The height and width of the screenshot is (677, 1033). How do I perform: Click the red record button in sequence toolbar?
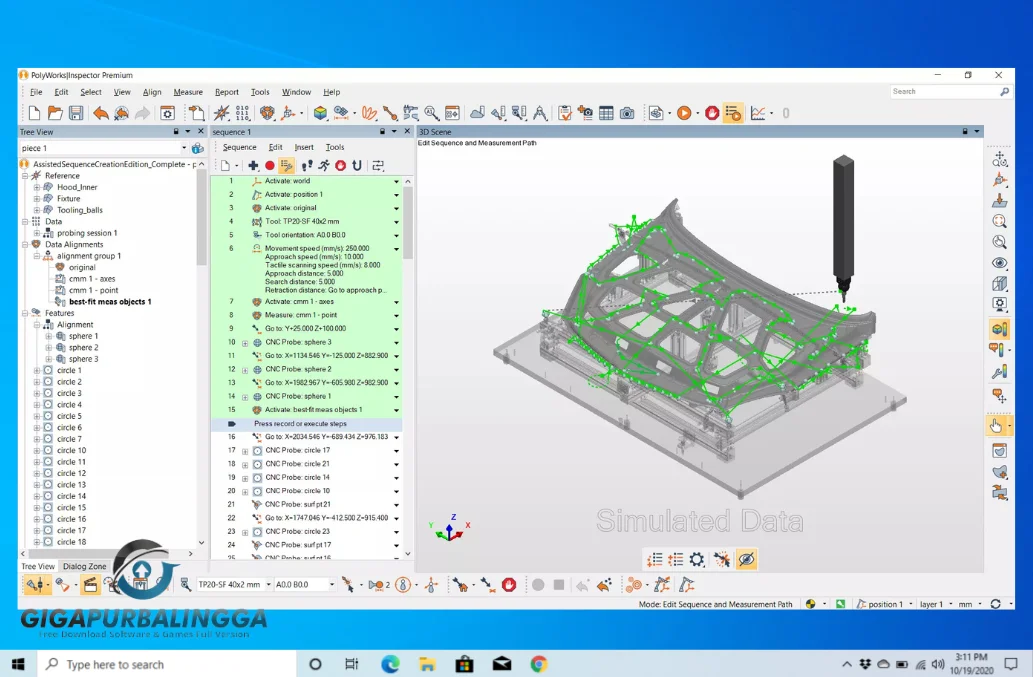[x=269, y=165]
